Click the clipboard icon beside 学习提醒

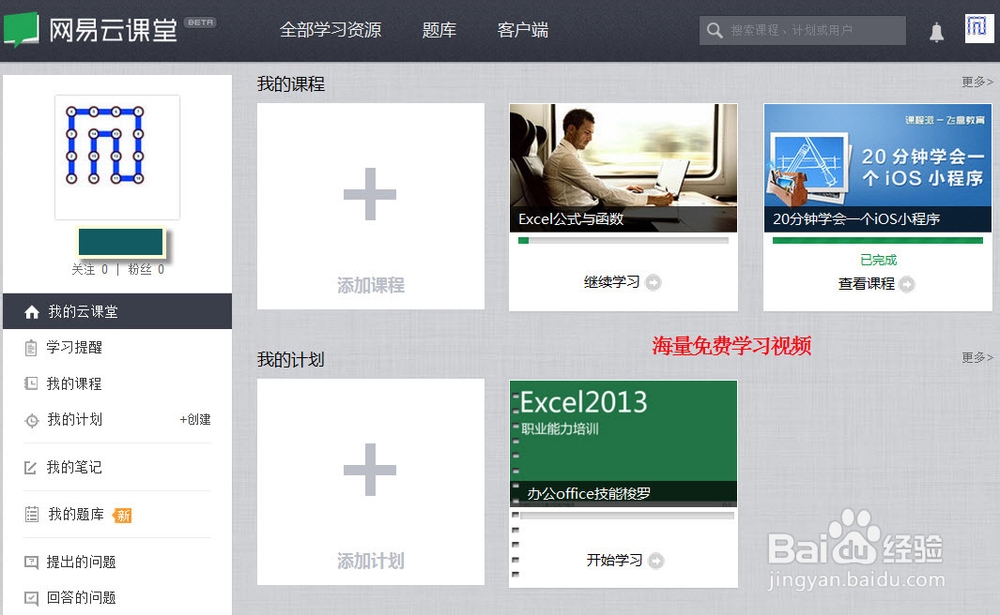[31, 348]
